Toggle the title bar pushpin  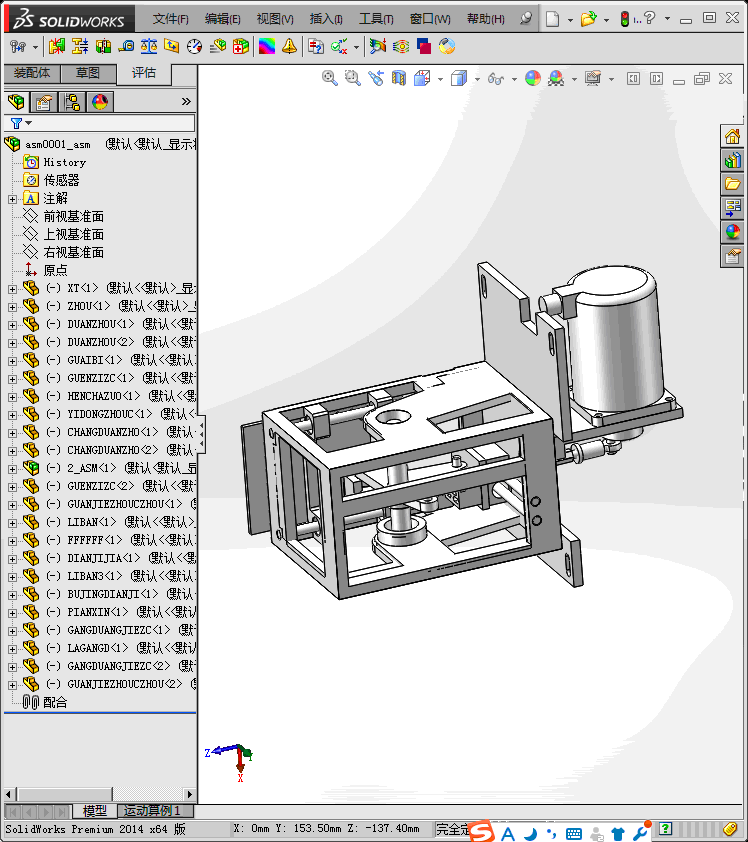point(526,19)
